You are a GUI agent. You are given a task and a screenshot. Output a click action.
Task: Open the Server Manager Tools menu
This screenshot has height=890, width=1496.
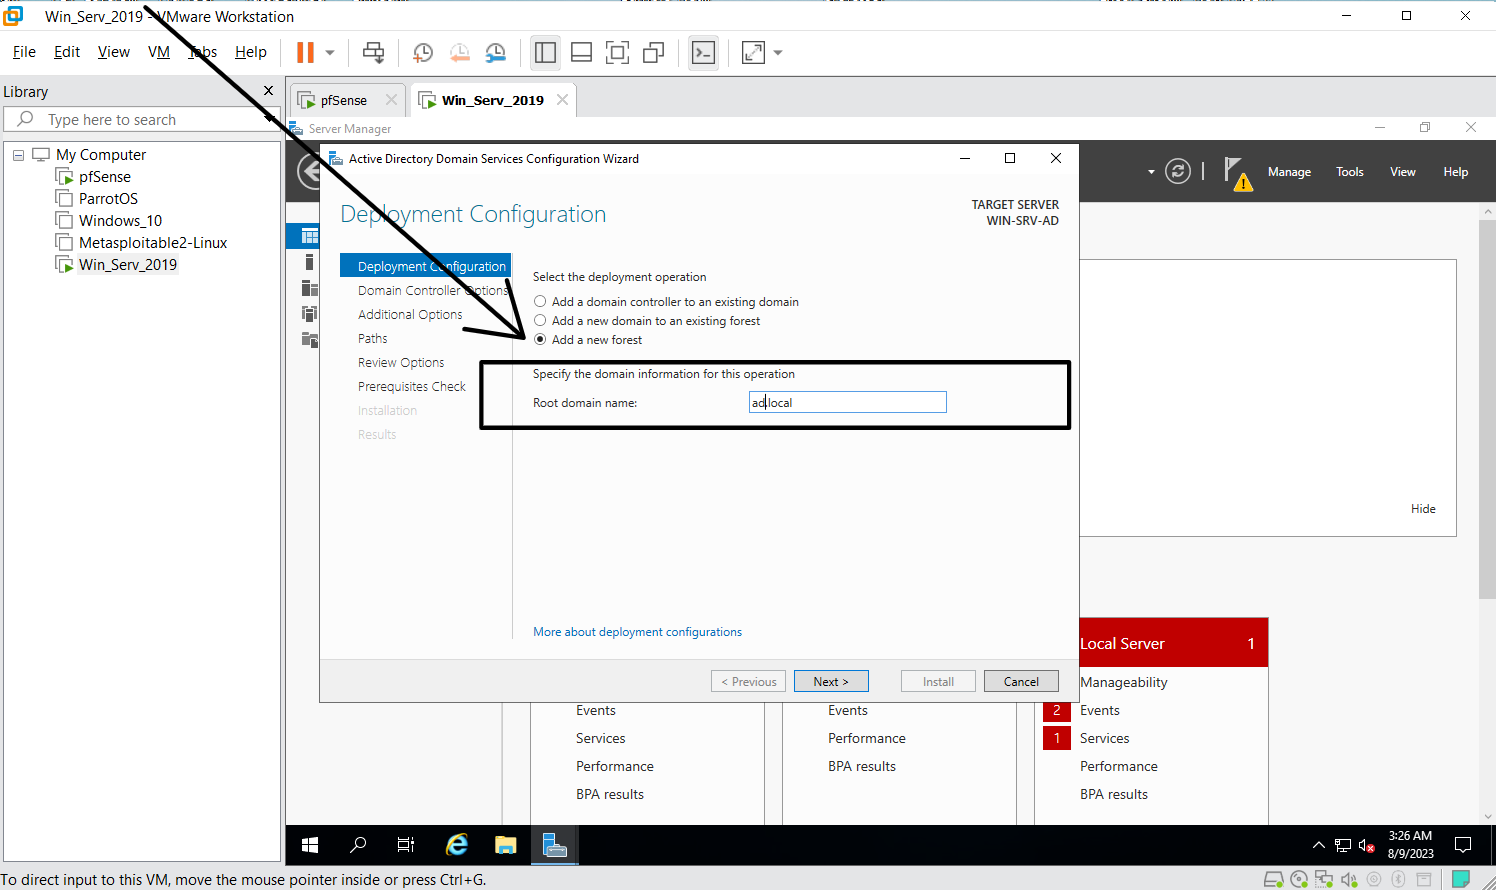click(1350, 172)
